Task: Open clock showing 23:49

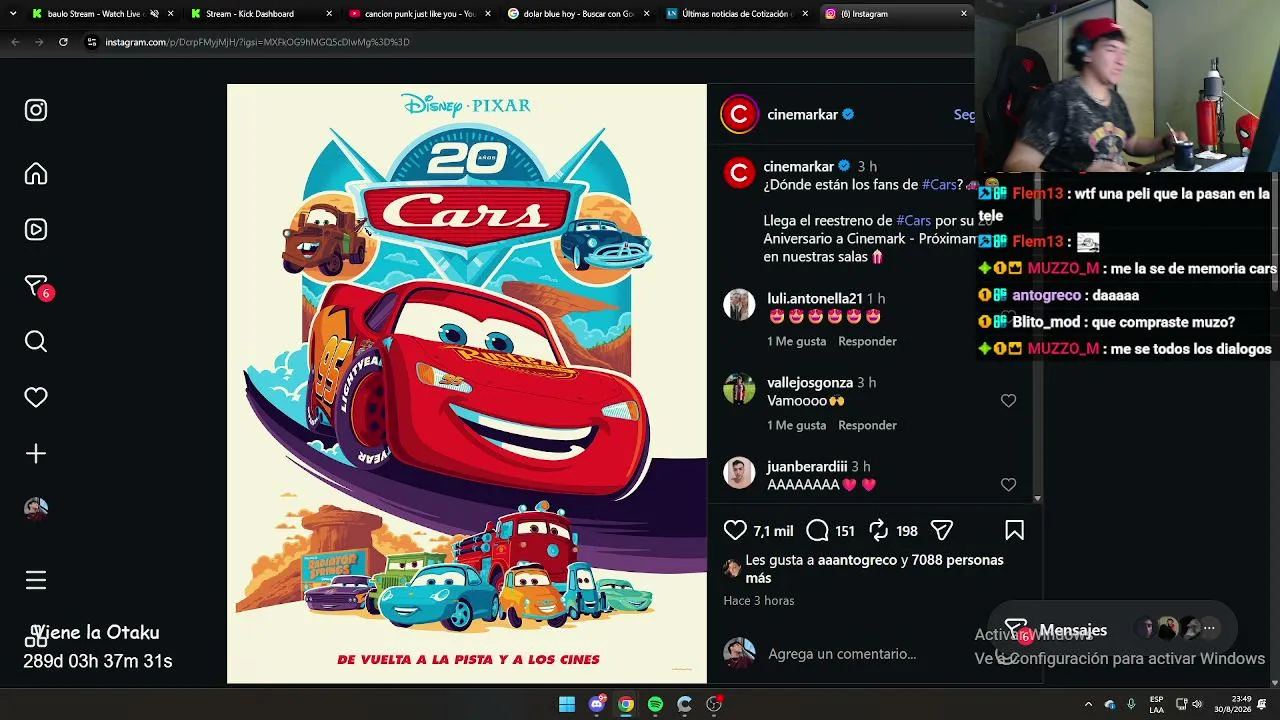Action: [1232, 704]
